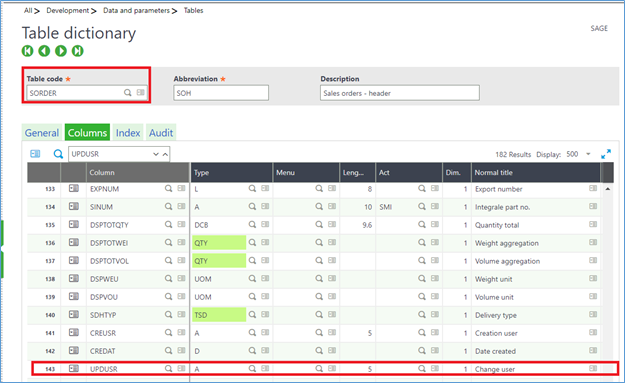Search the Type lookup in UPDUSR row

pos(252,369)
